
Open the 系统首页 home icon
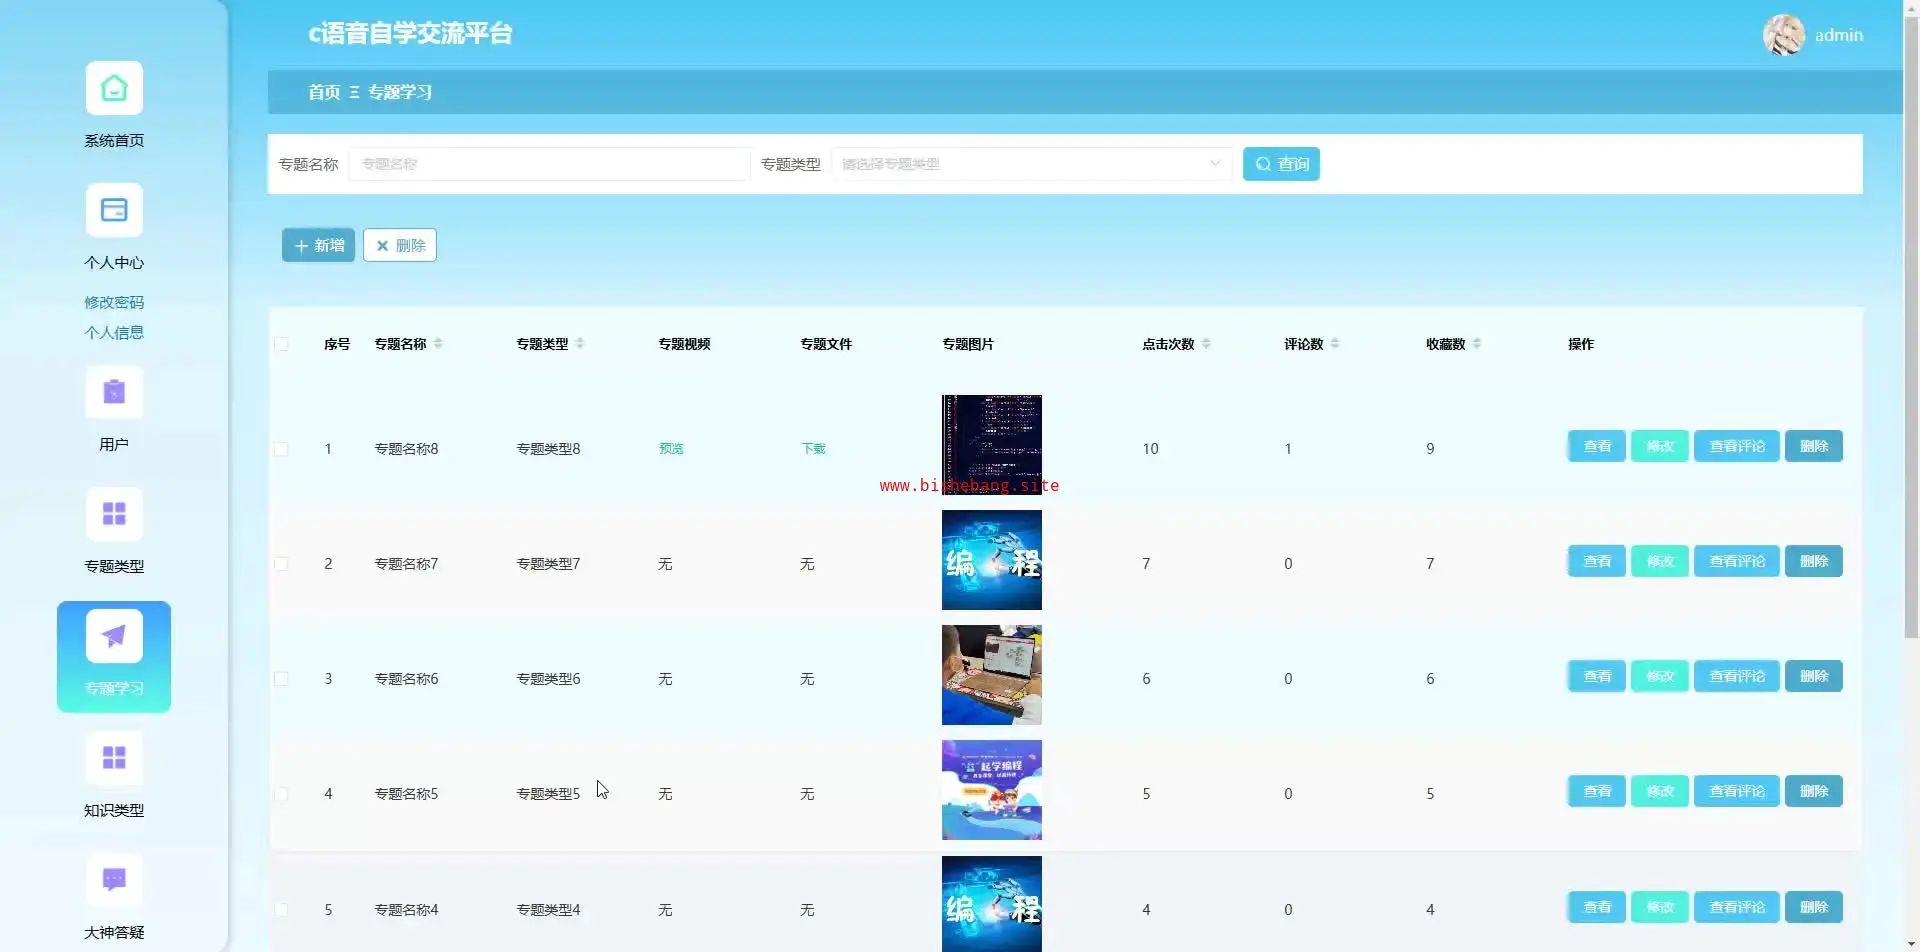coord(114,89)
